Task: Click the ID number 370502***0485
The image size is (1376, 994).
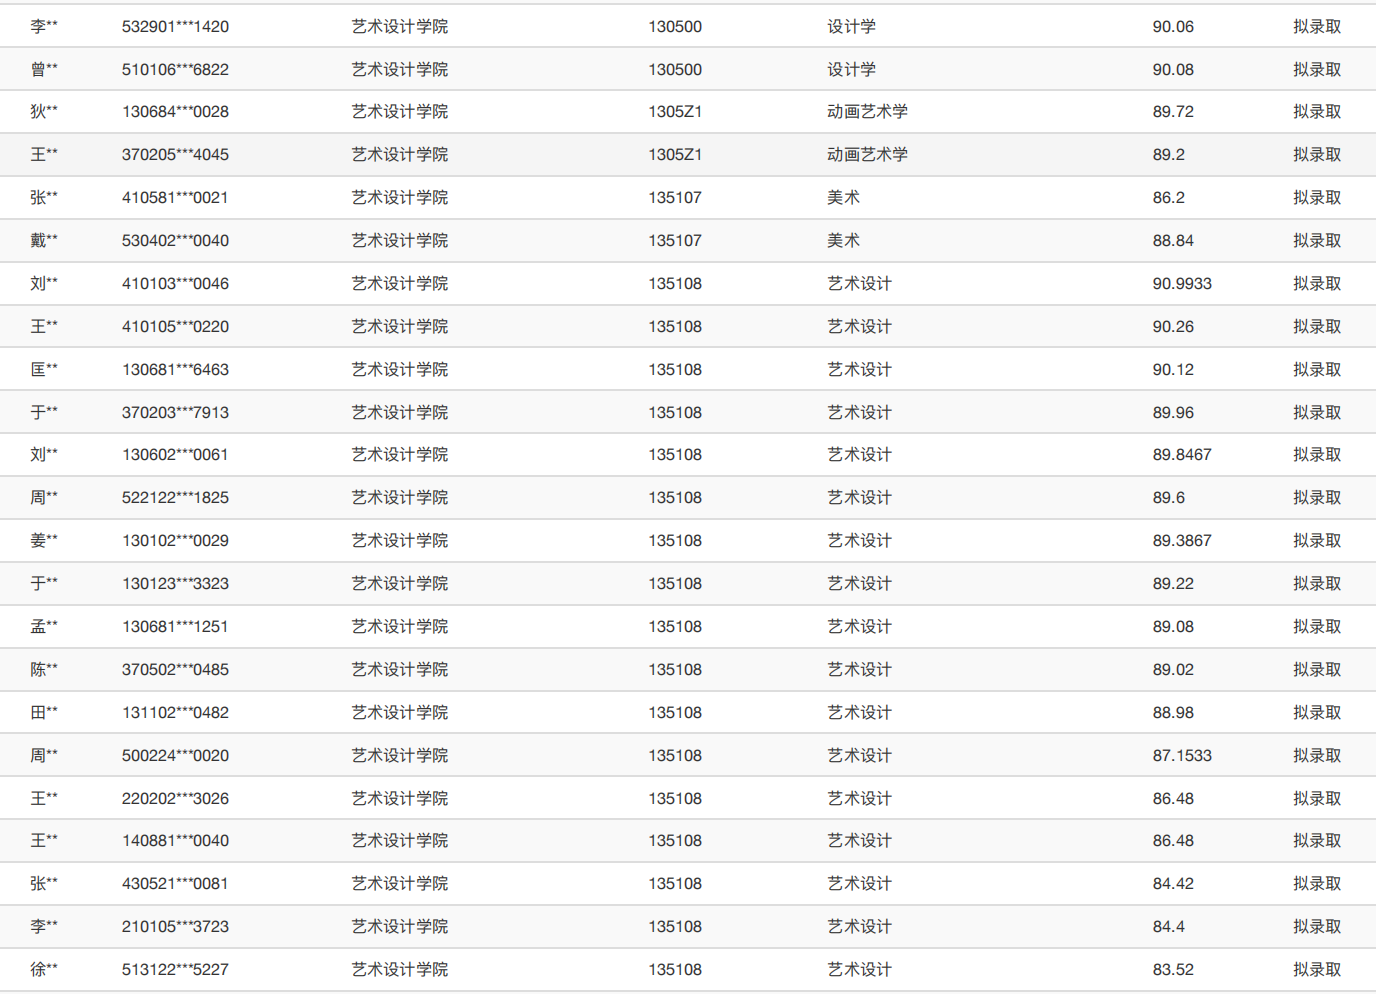Action: pyautogui.click(x=175, y=670)
